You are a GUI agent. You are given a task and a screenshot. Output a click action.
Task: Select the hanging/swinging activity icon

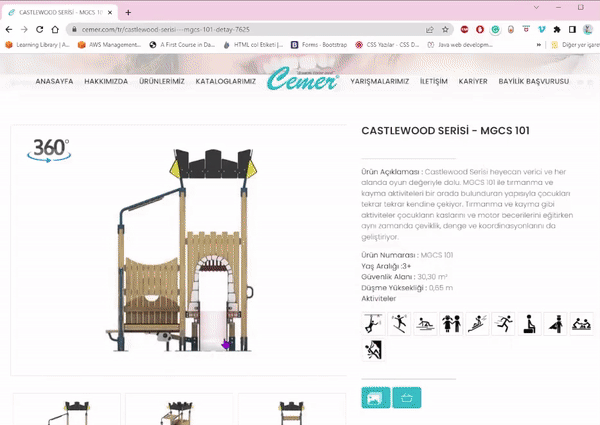tap(373, 324)
